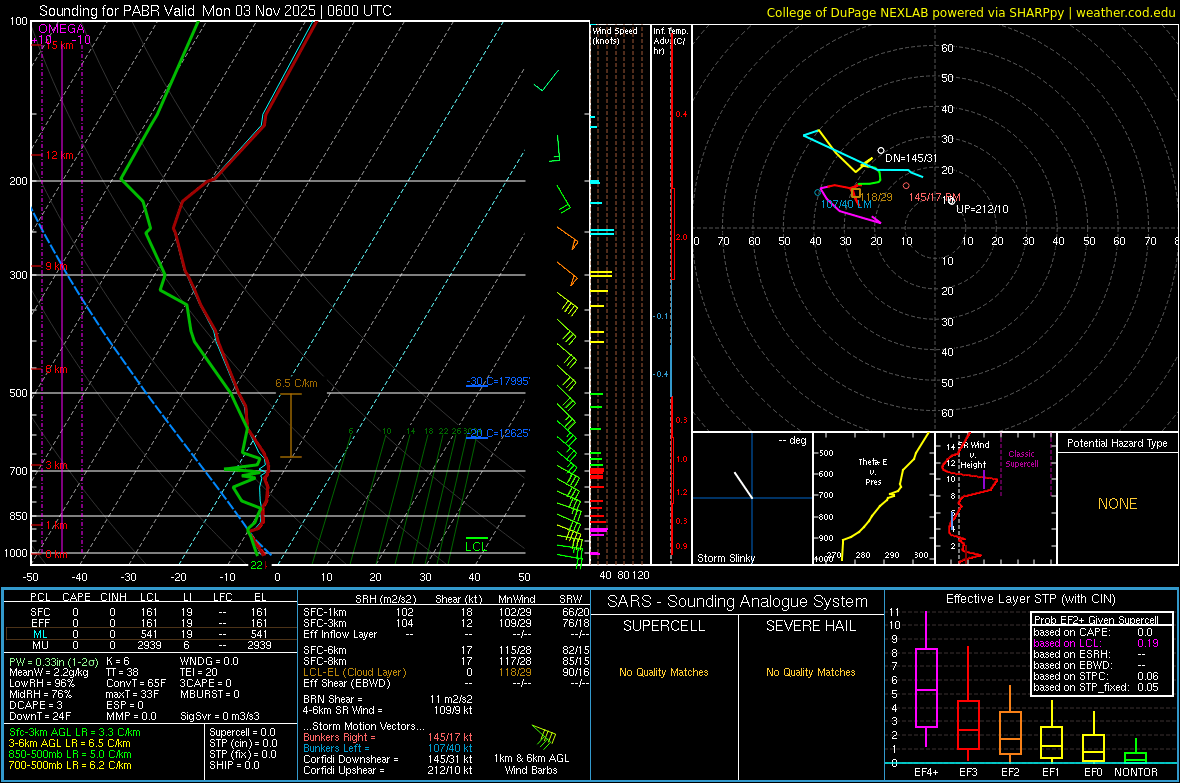Click the SRH (m2/s2) column header
The width and height of the screenshot is (1180, 783).
pos(385,599)
